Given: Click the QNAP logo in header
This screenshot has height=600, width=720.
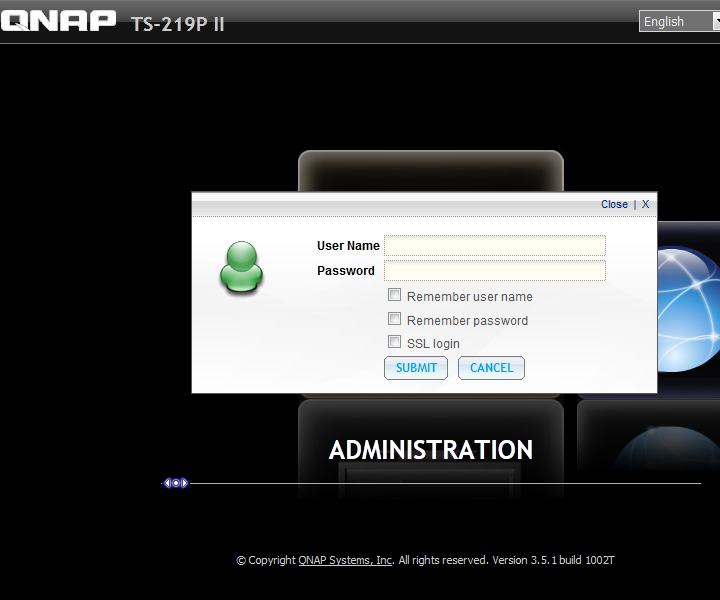Looking at the screenshot, I should (58, 21).
